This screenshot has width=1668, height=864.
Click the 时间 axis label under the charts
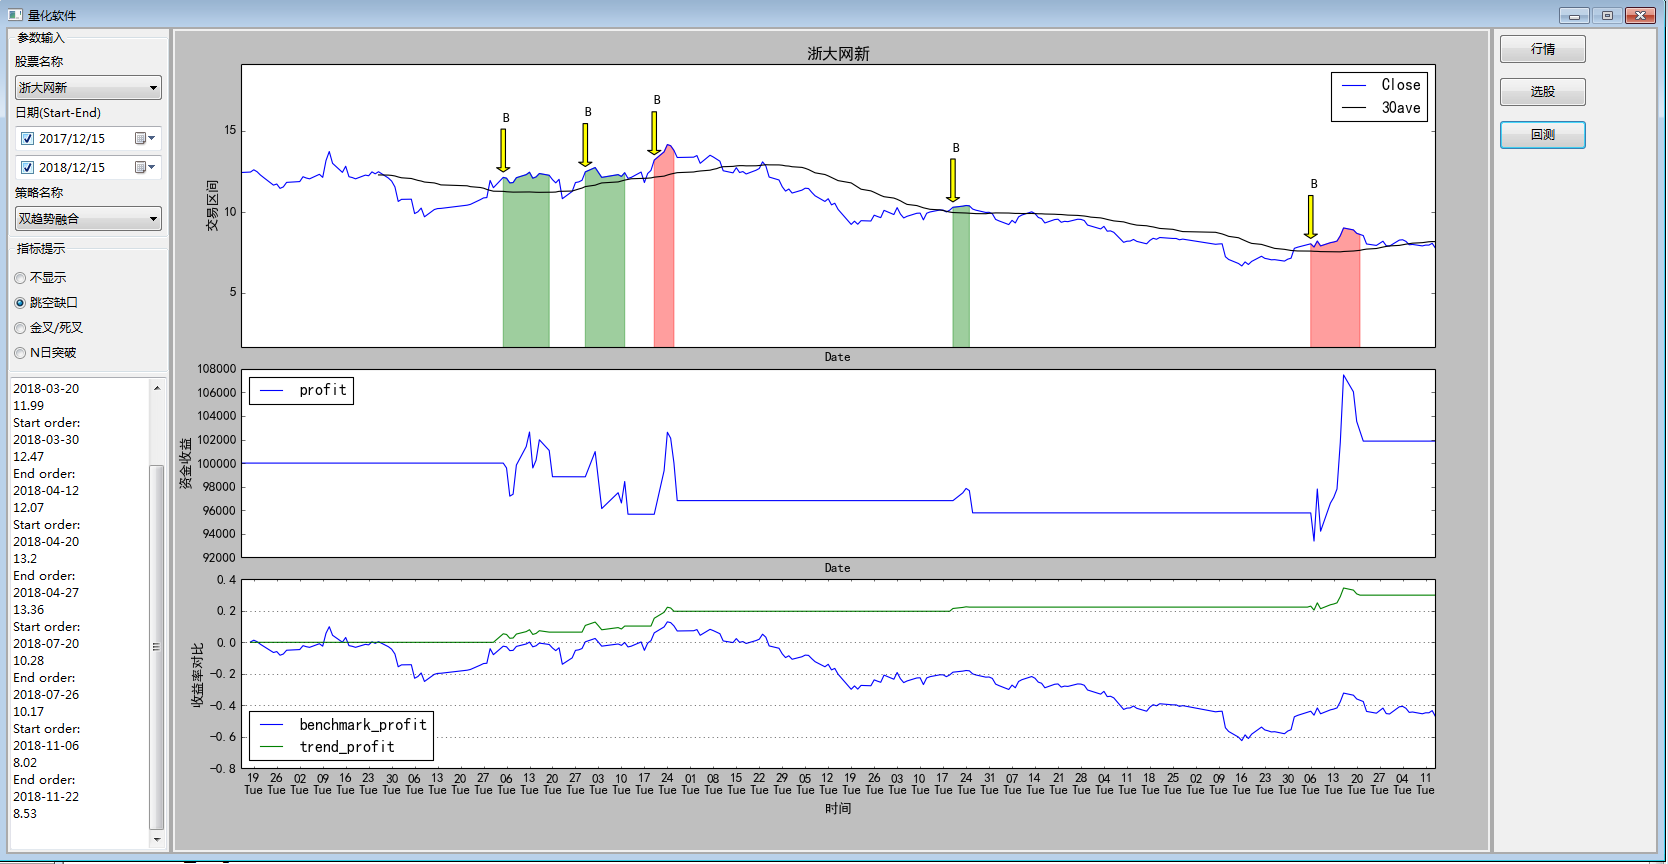tap(838, 809)
